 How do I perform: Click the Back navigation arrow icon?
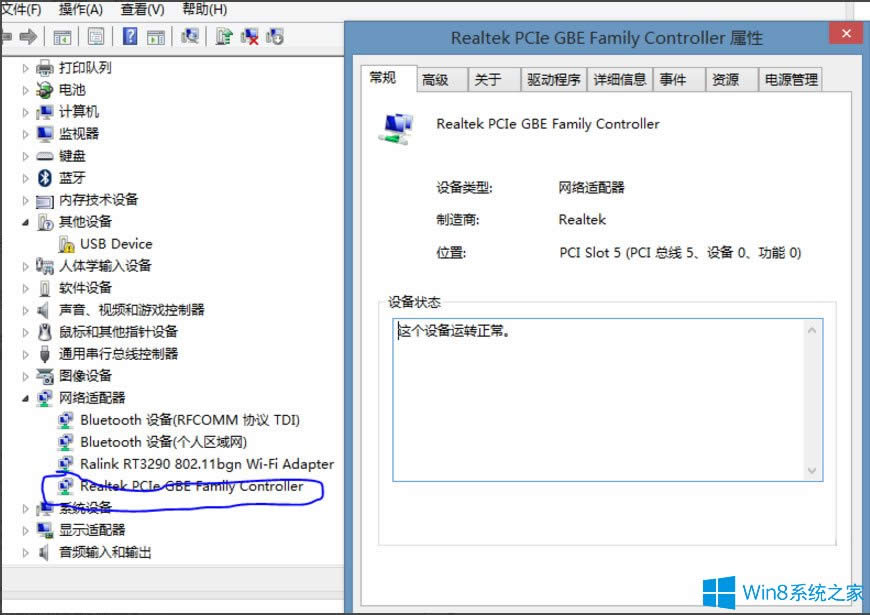(x=8, y=37)
